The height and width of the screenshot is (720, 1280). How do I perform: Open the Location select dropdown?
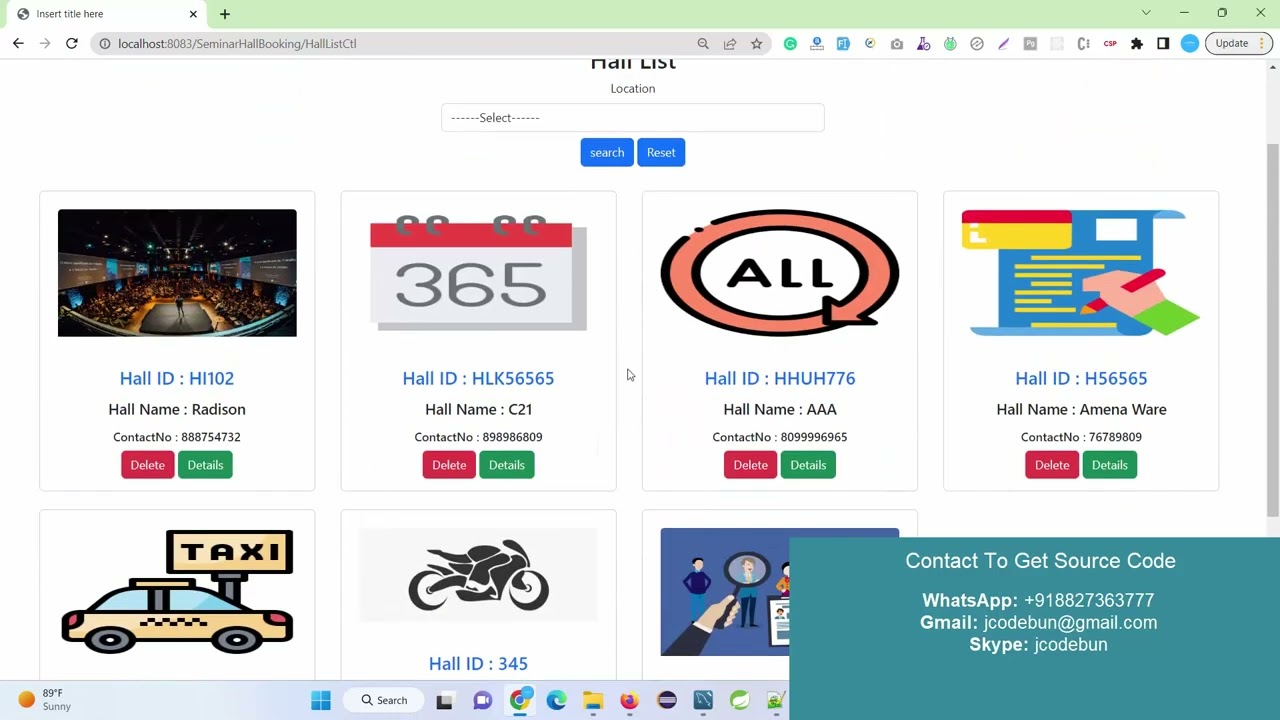click(x=633, y=118)
